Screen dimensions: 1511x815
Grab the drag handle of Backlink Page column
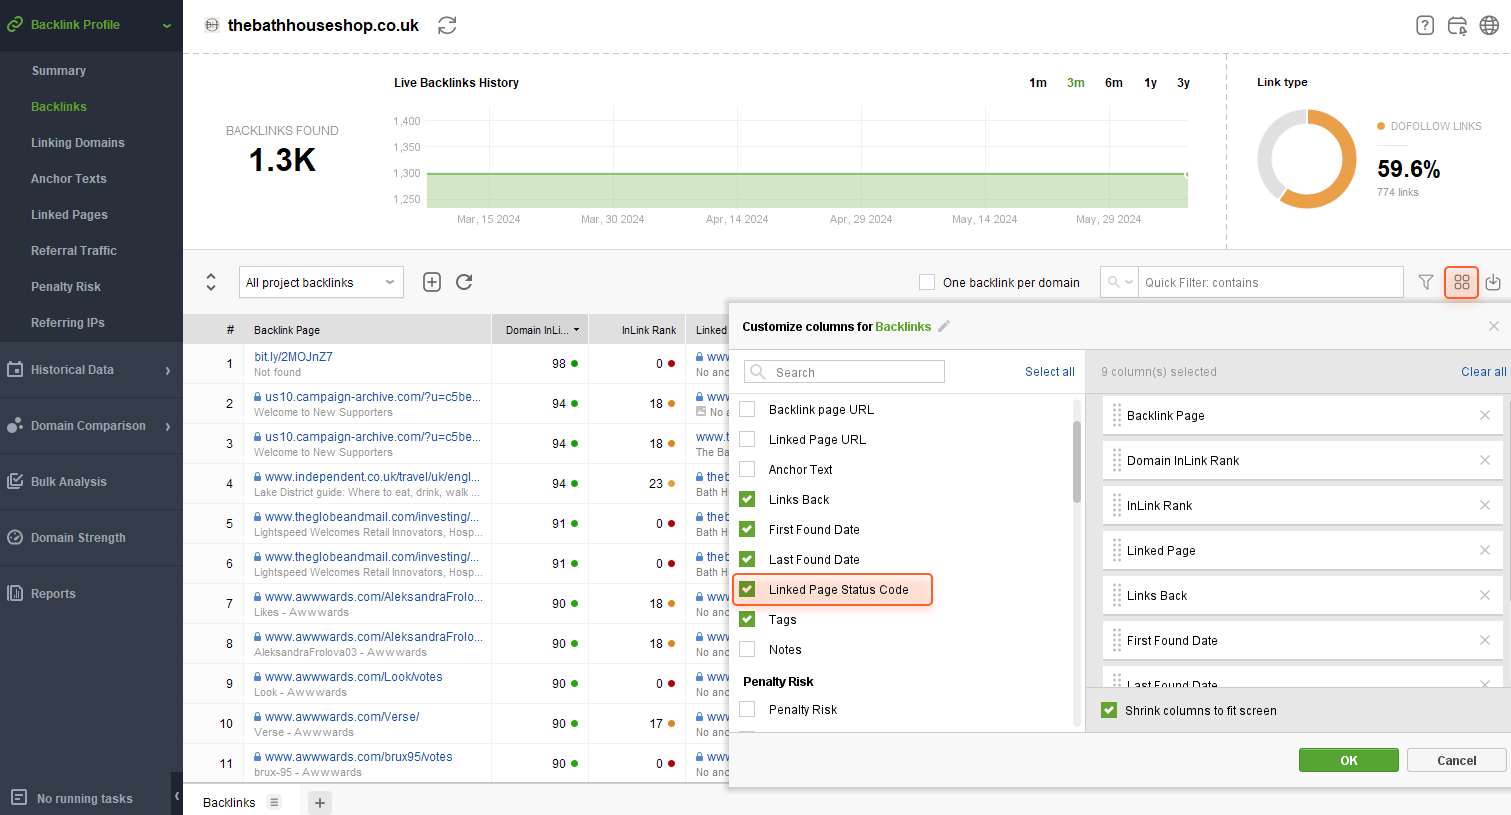1117,415
